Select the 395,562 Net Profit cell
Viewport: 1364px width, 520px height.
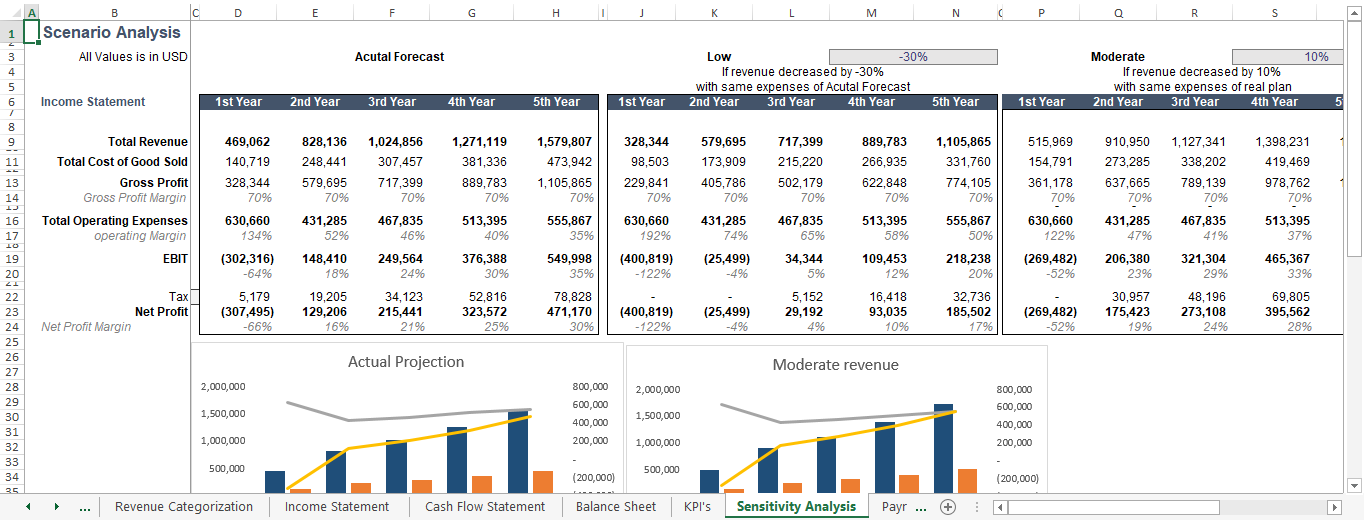click(1273, 312)
